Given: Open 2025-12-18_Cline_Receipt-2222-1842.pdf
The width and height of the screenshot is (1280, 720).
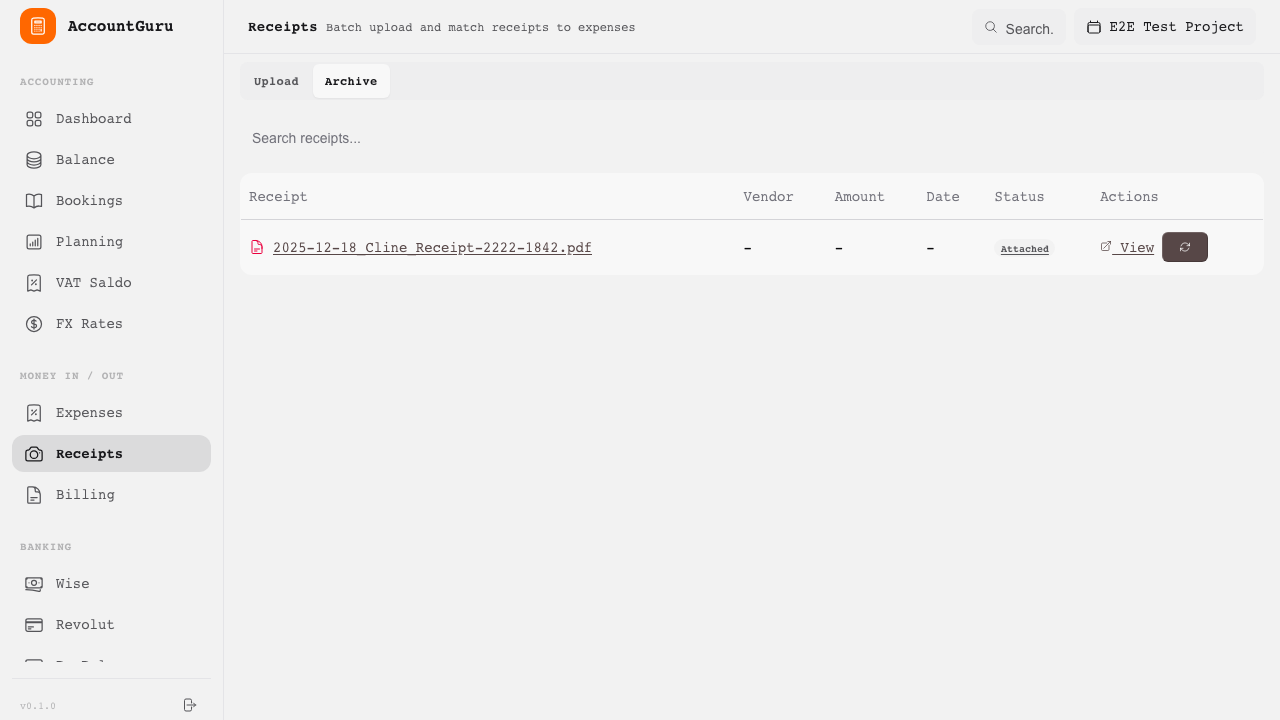Looking at the screenshot, I should pyautogui.click(x=432, y=247).
